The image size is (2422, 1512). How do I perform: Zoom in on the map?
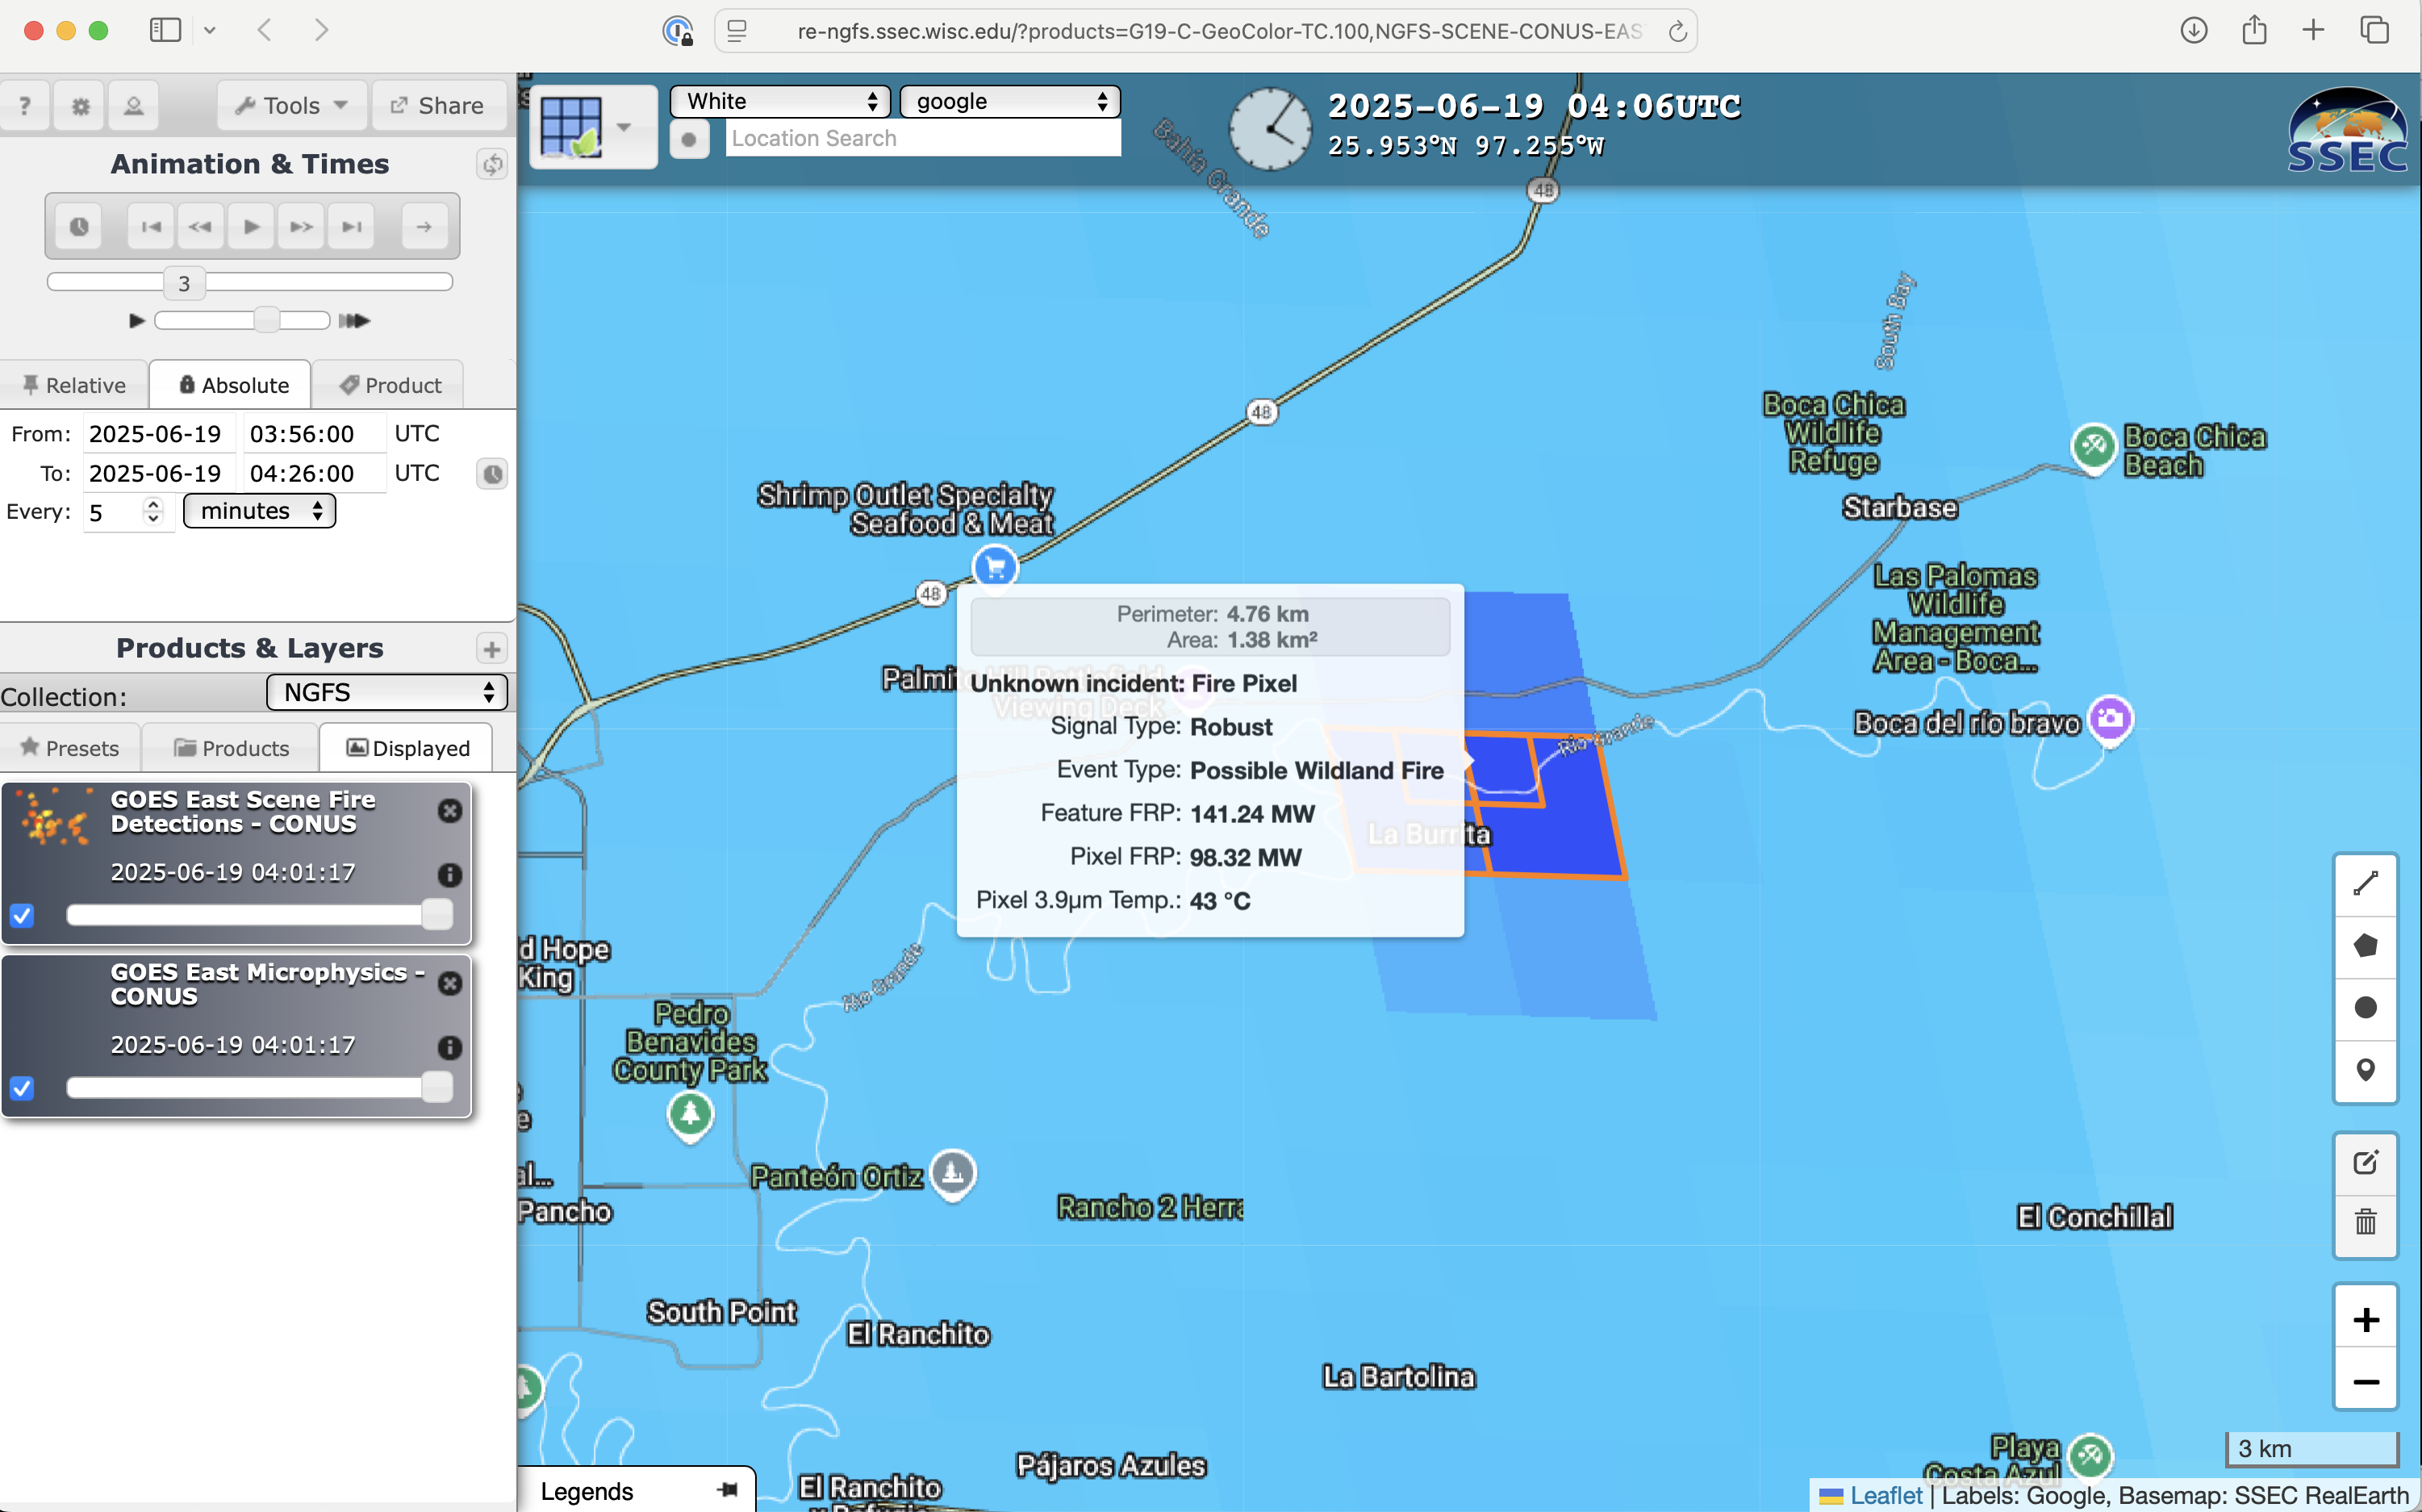tap(2365, 1319)
